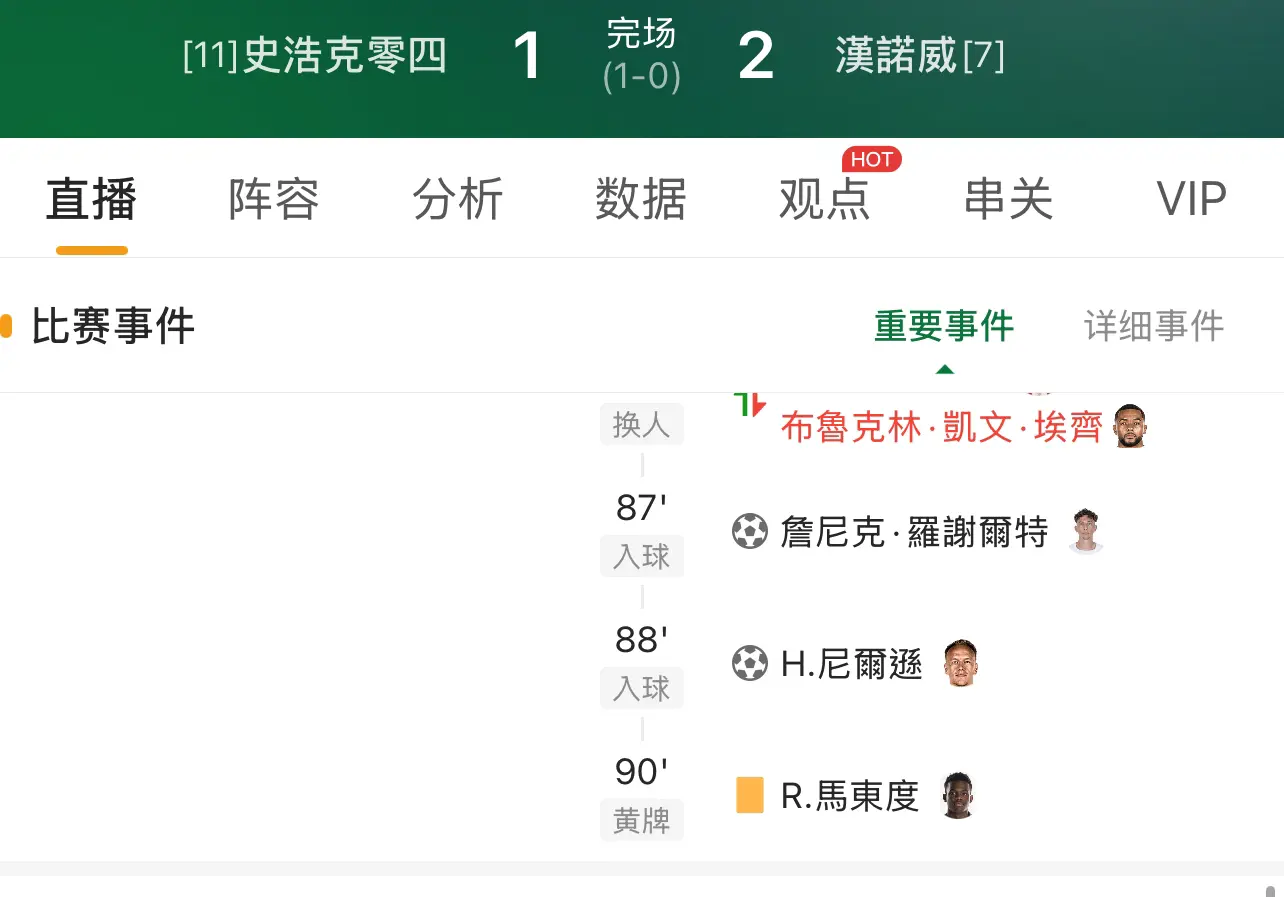Show 详细事件 event view
The width and height of the screenshot is (1284, 897).
[1154, 326]
